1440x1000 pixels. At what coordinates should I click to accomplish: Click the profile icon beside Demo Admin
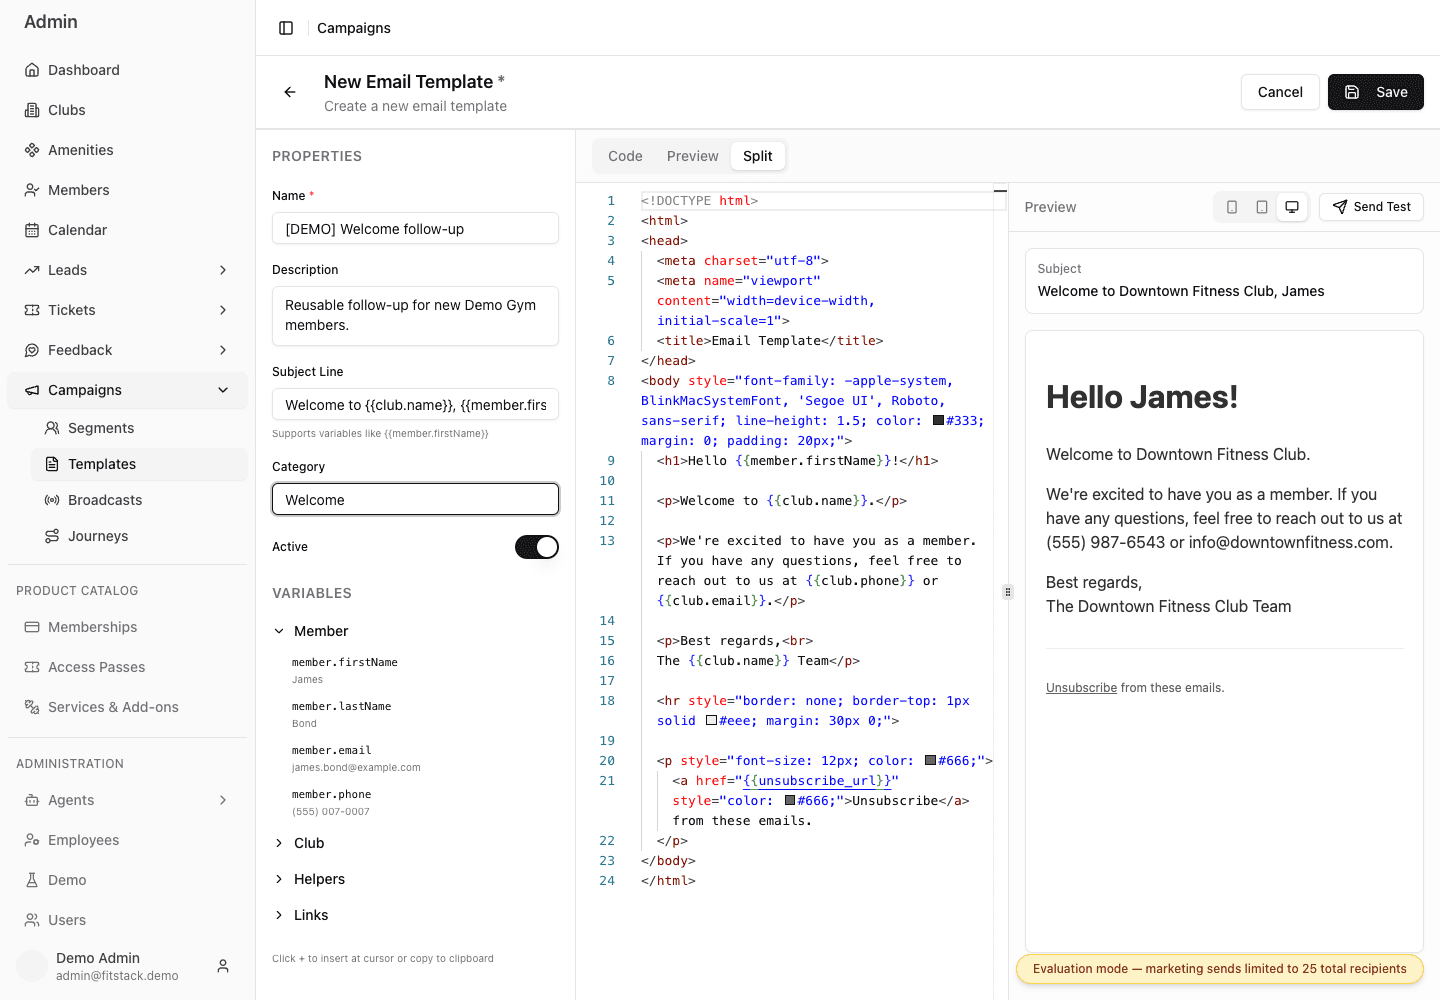pos(223,966)
